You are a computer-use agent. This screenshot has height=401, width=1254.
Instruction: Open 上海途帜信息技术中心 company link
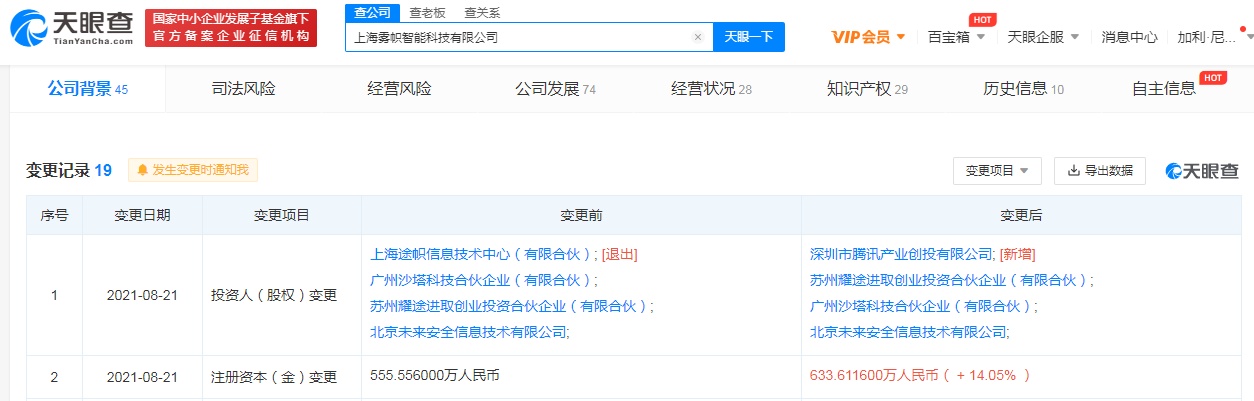483,254
